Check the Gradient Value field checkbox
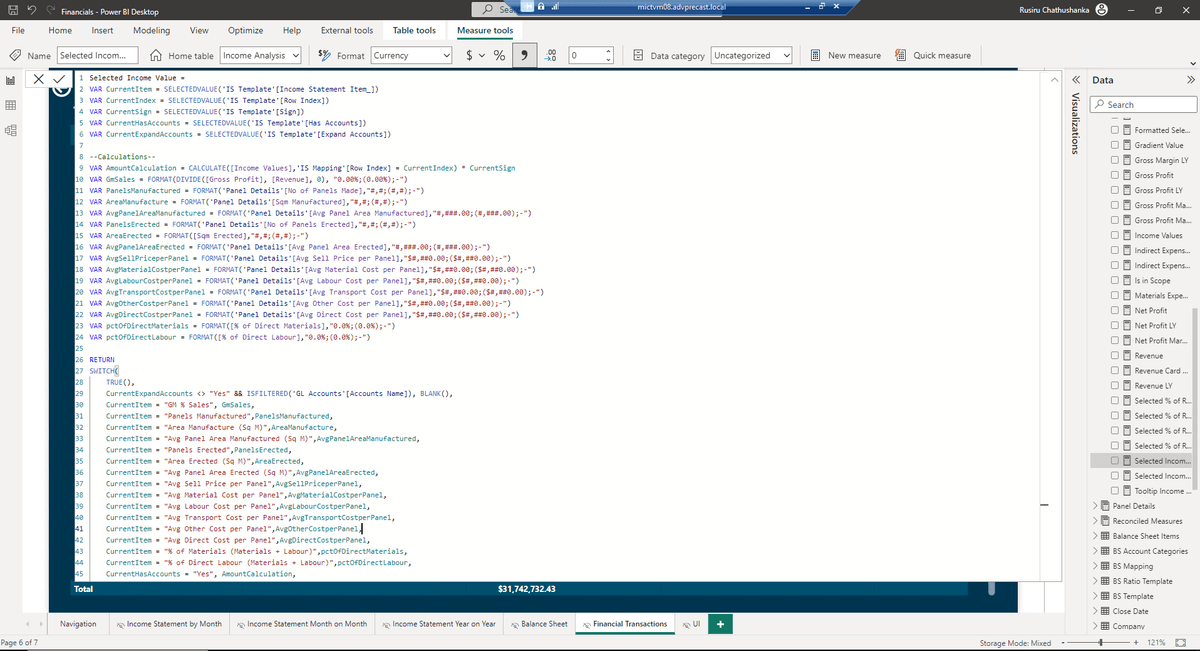The image size is (1200, 651). click(1114, 146)
